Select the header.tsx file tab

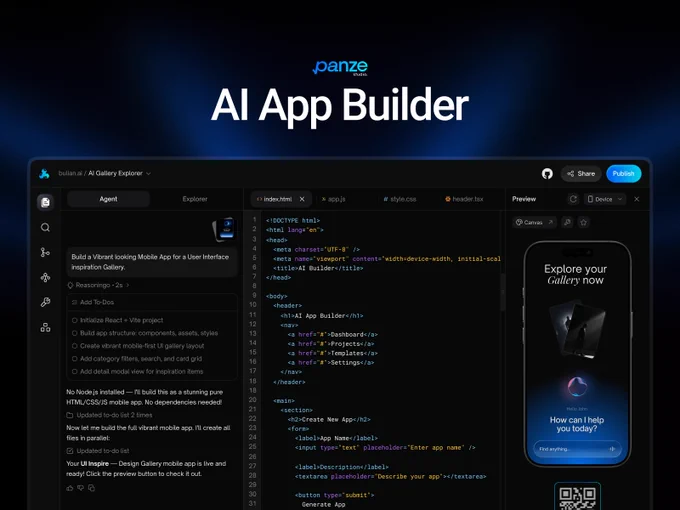point(464,199)
